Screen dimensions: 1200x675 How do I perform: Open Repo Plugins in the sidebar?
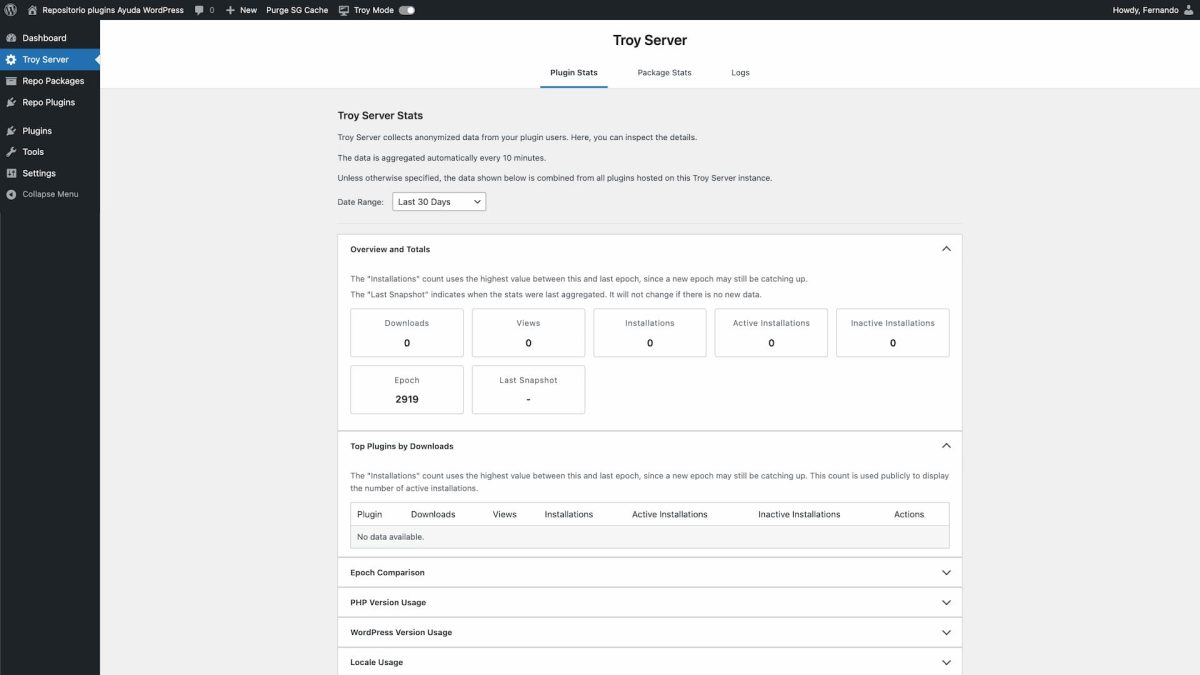pyautogui.click(x=50, y=102)
